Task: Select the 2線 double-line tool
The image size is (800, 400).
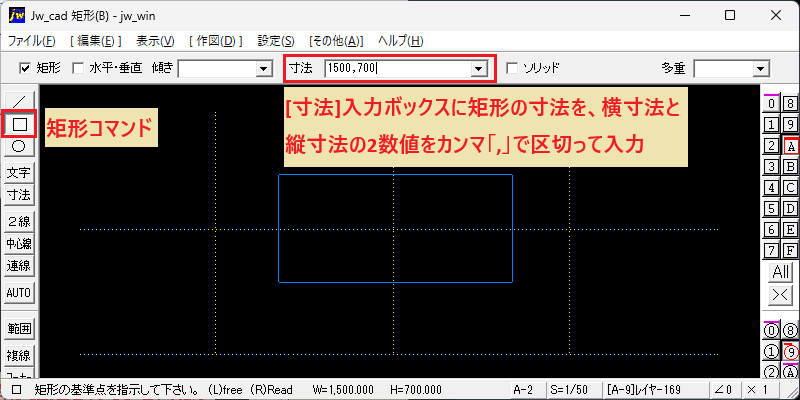Action: tap(19, 221)
